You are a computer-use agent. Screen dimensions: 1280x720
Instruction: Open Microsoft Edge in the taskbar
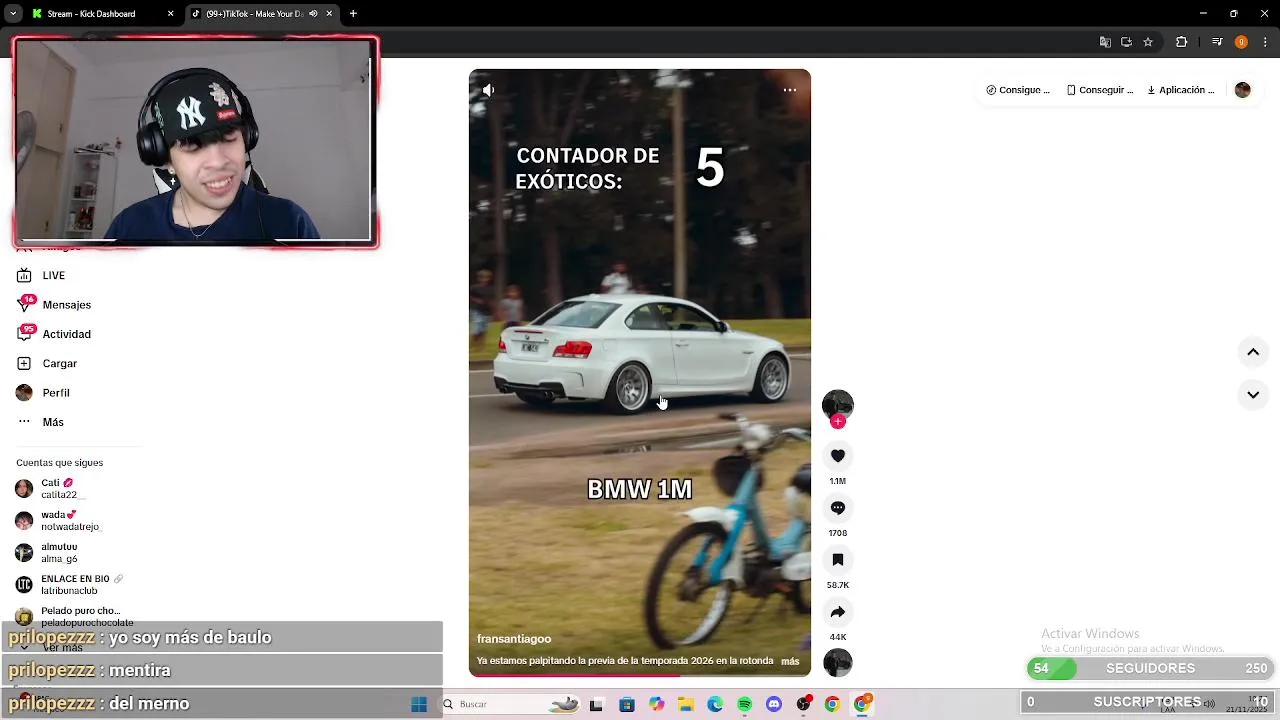pyautogui.click(x=715, y=705)
